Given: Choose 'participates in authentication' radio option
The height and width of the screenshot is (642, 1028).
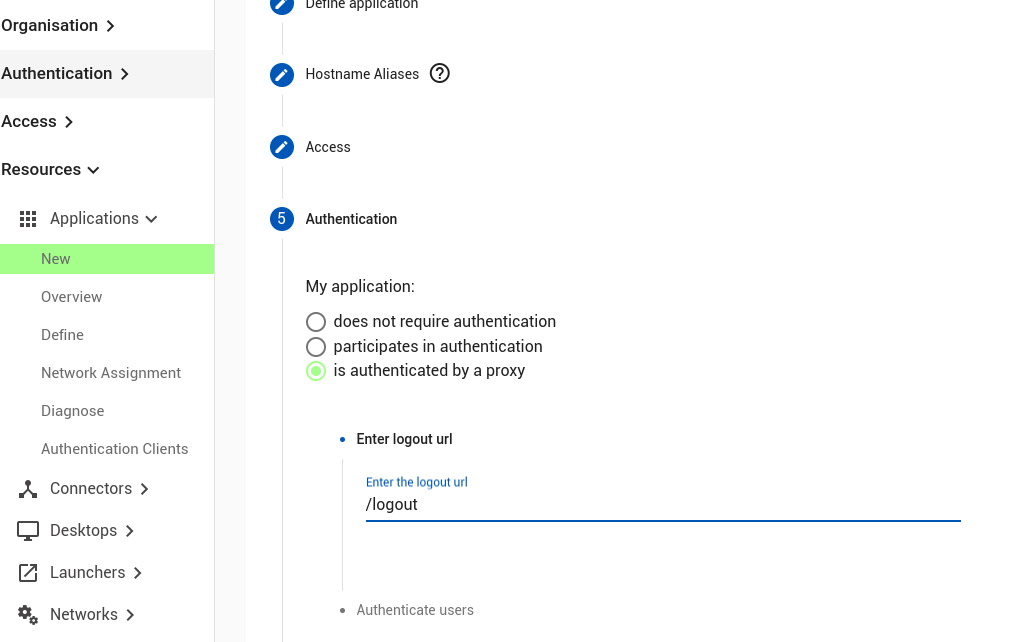Looking at the screenshot, I should pyautogui.click(x=316, y=347).
